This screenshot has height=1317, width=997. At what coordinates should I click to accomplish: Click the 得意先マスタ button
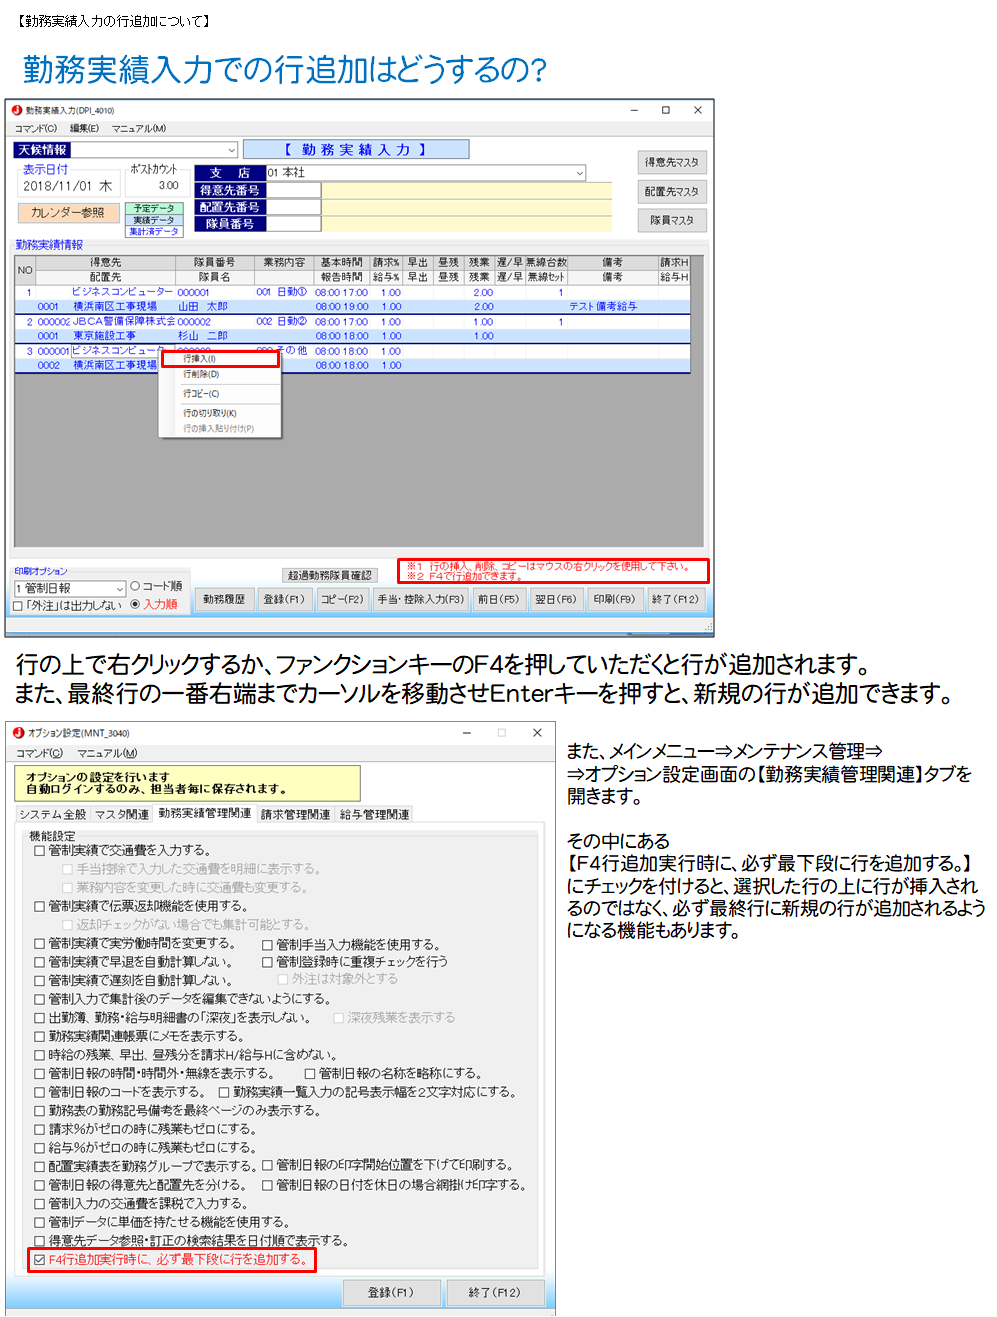pyautogui.click(x=671, y=163)
